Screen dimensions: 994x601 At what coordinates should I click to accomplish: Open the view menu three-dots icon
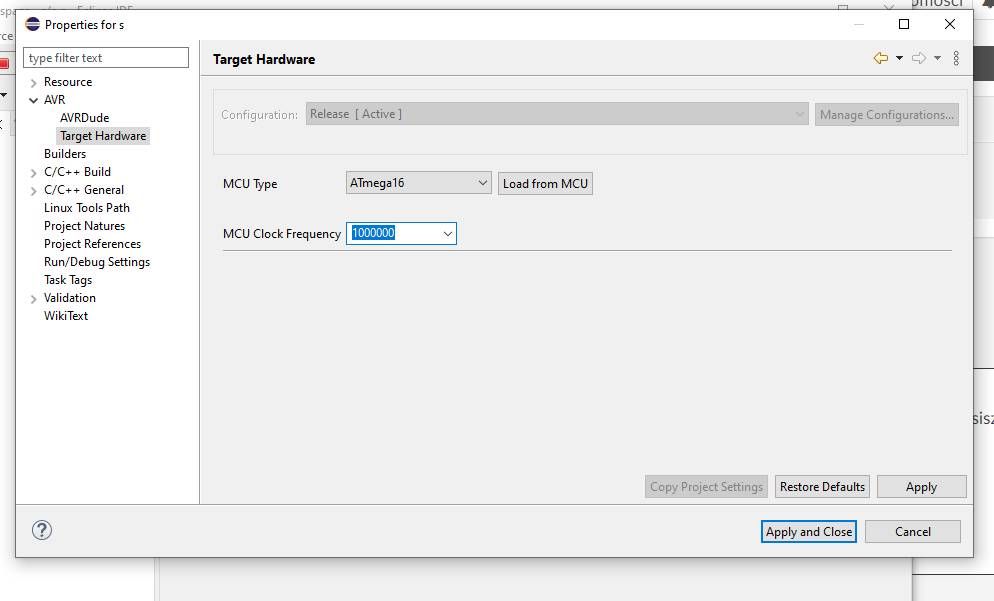pos(956,59)
